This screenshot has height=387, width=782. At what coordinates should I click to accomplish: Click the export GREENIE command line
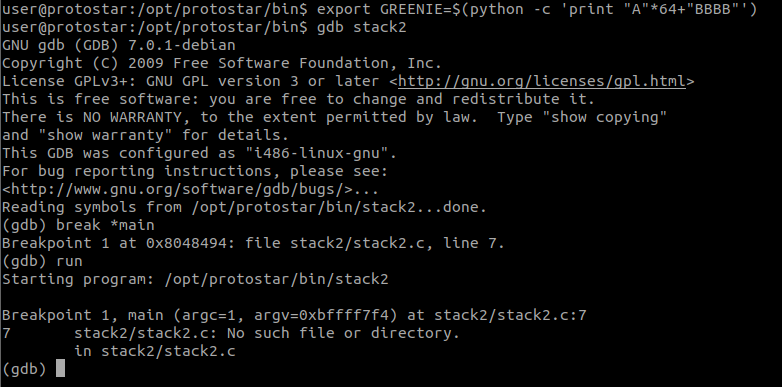point(380,9)
